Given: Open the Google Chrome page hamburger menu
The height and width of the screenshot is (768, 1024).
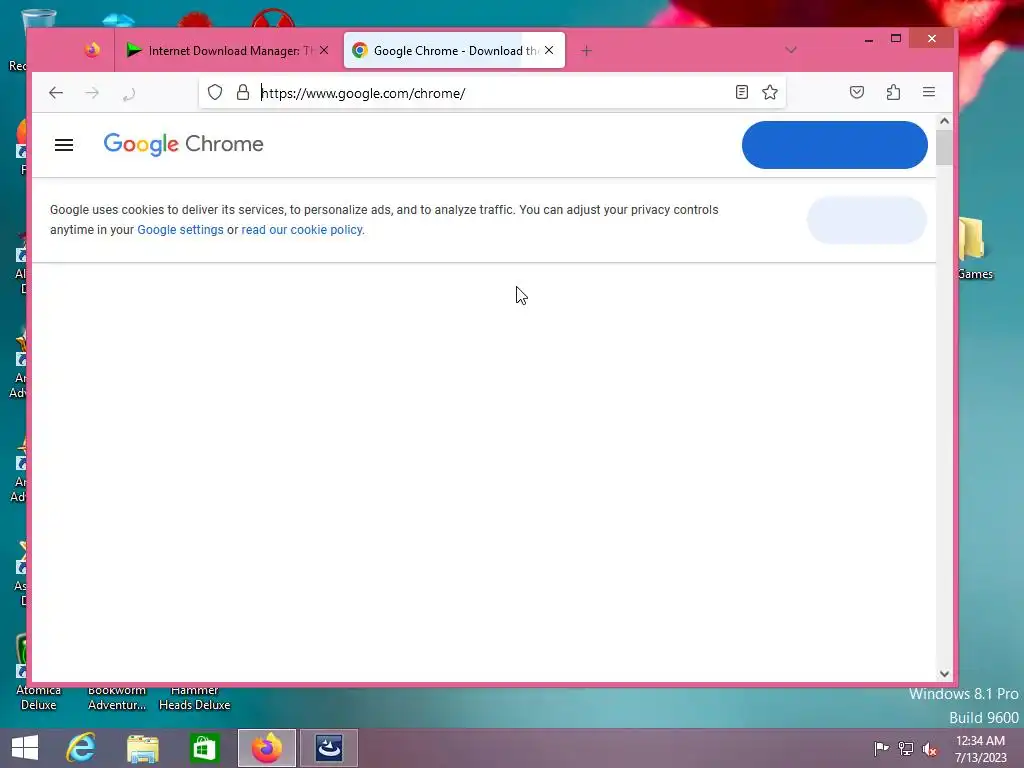Looking at the screenshot, I should click(x=64, y=145).
